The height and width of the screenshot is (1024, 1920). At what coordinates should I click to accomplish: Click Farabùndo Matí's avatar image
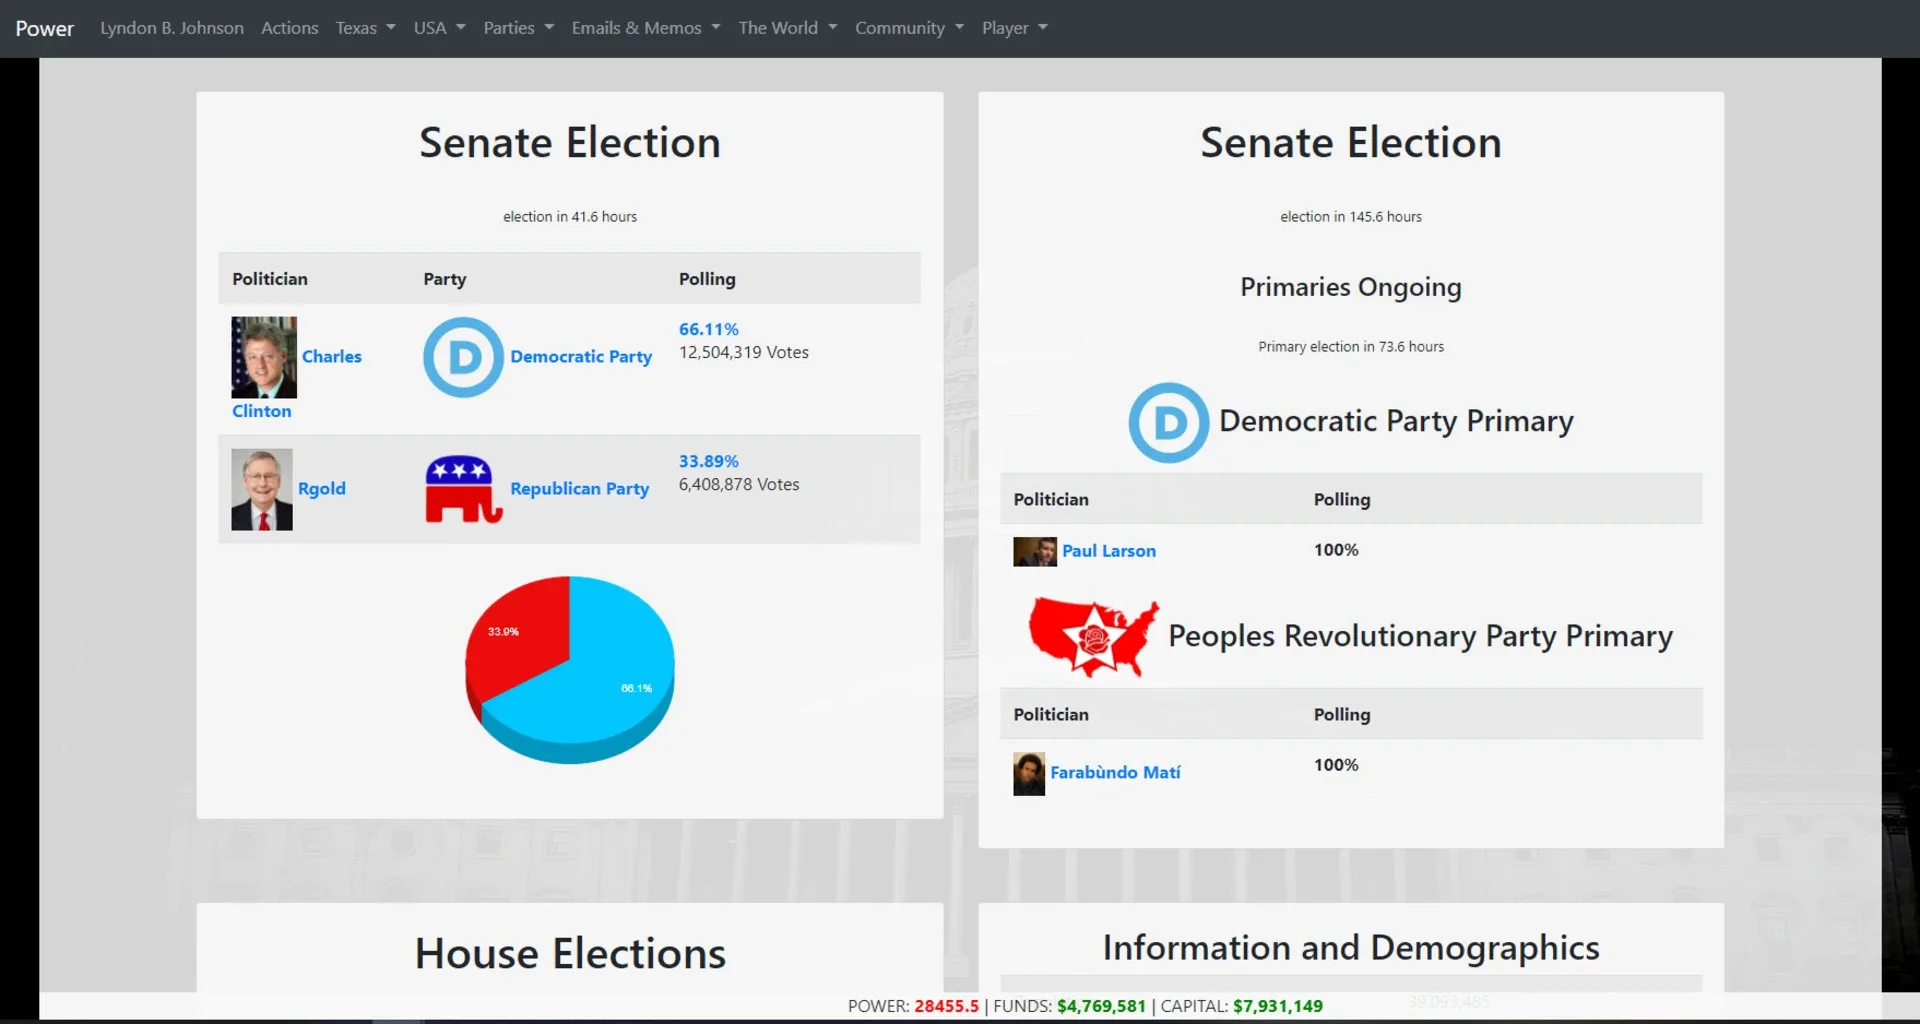click(x=1029, y=774)
